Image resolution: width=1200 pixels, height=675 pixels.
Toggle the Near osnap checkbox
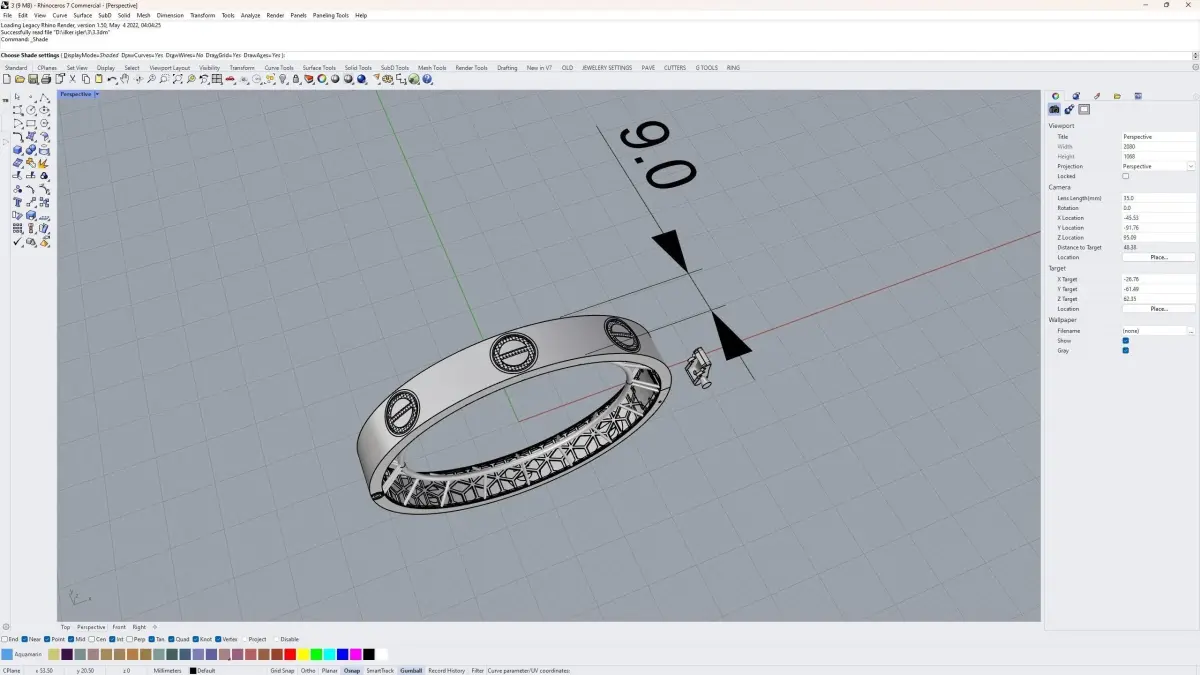point(24,639)
